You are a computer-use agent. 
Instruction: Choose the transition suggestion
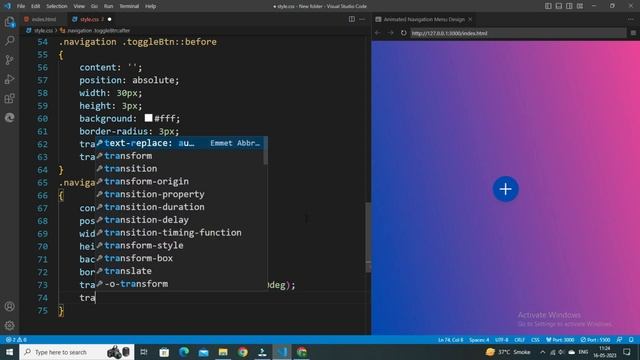[180, 169]
